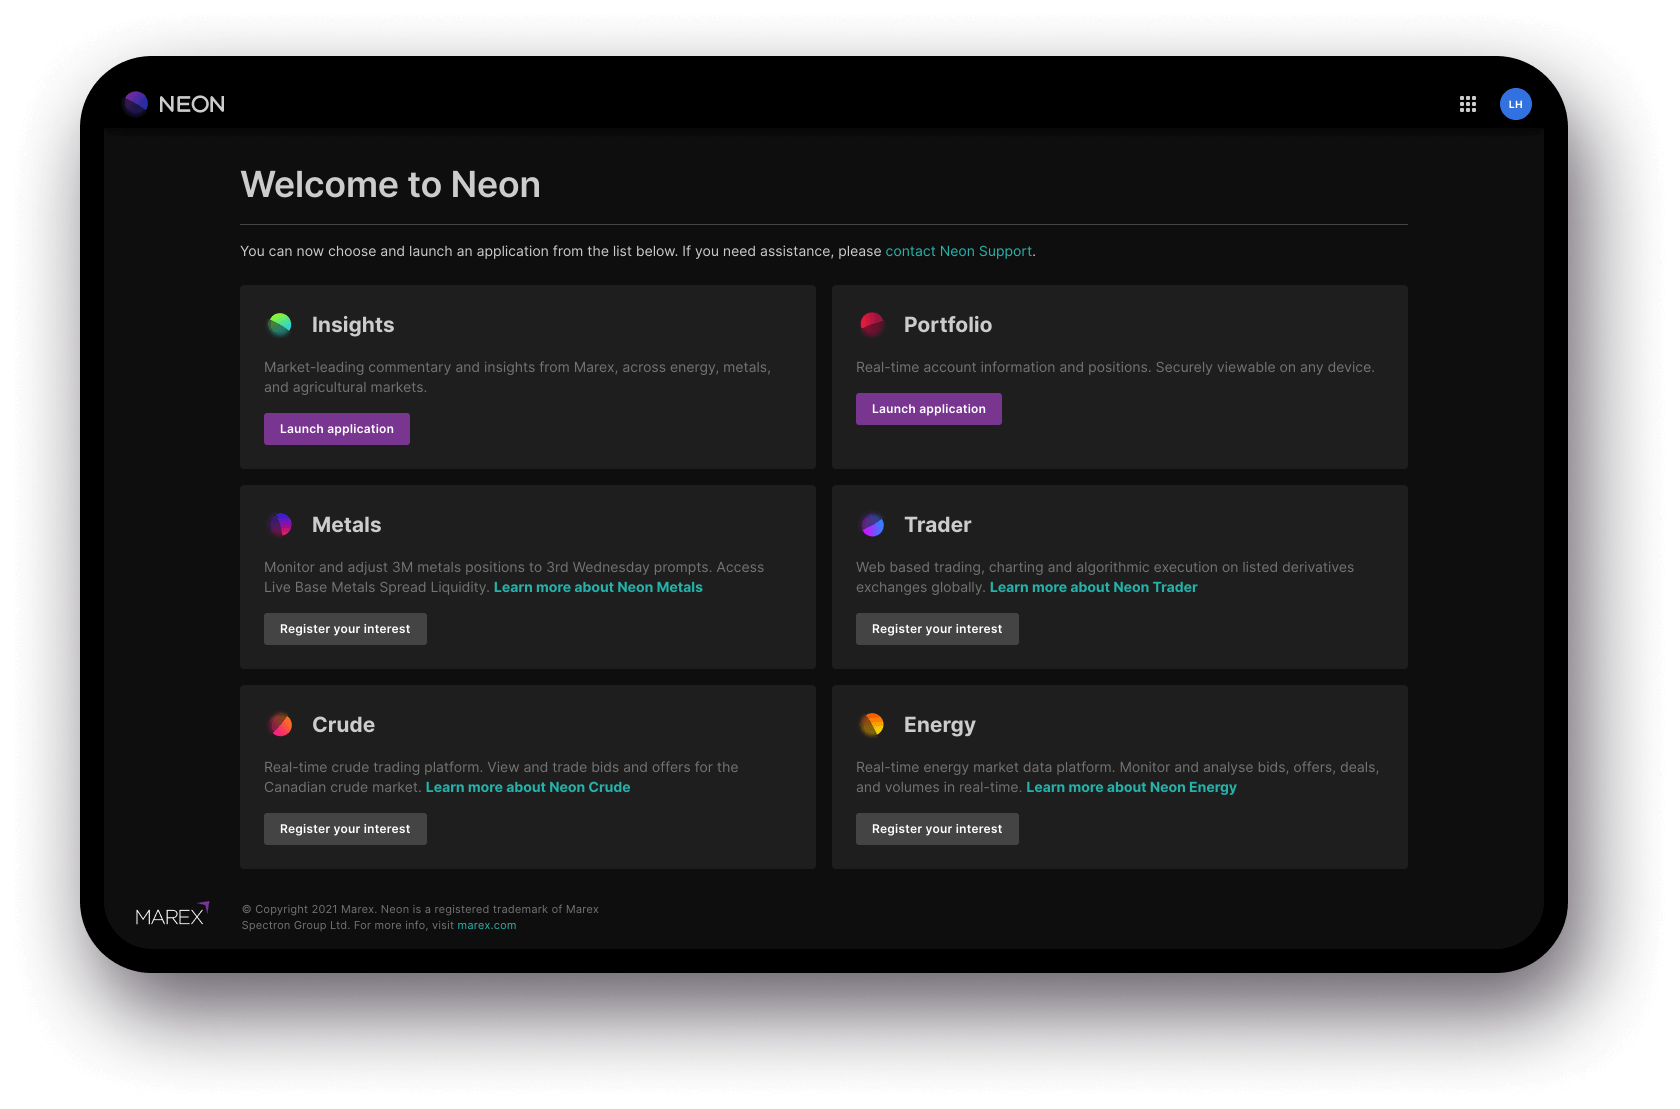1680x1109 pixels.
Task: Click the Trader card title
Action: 938,525
